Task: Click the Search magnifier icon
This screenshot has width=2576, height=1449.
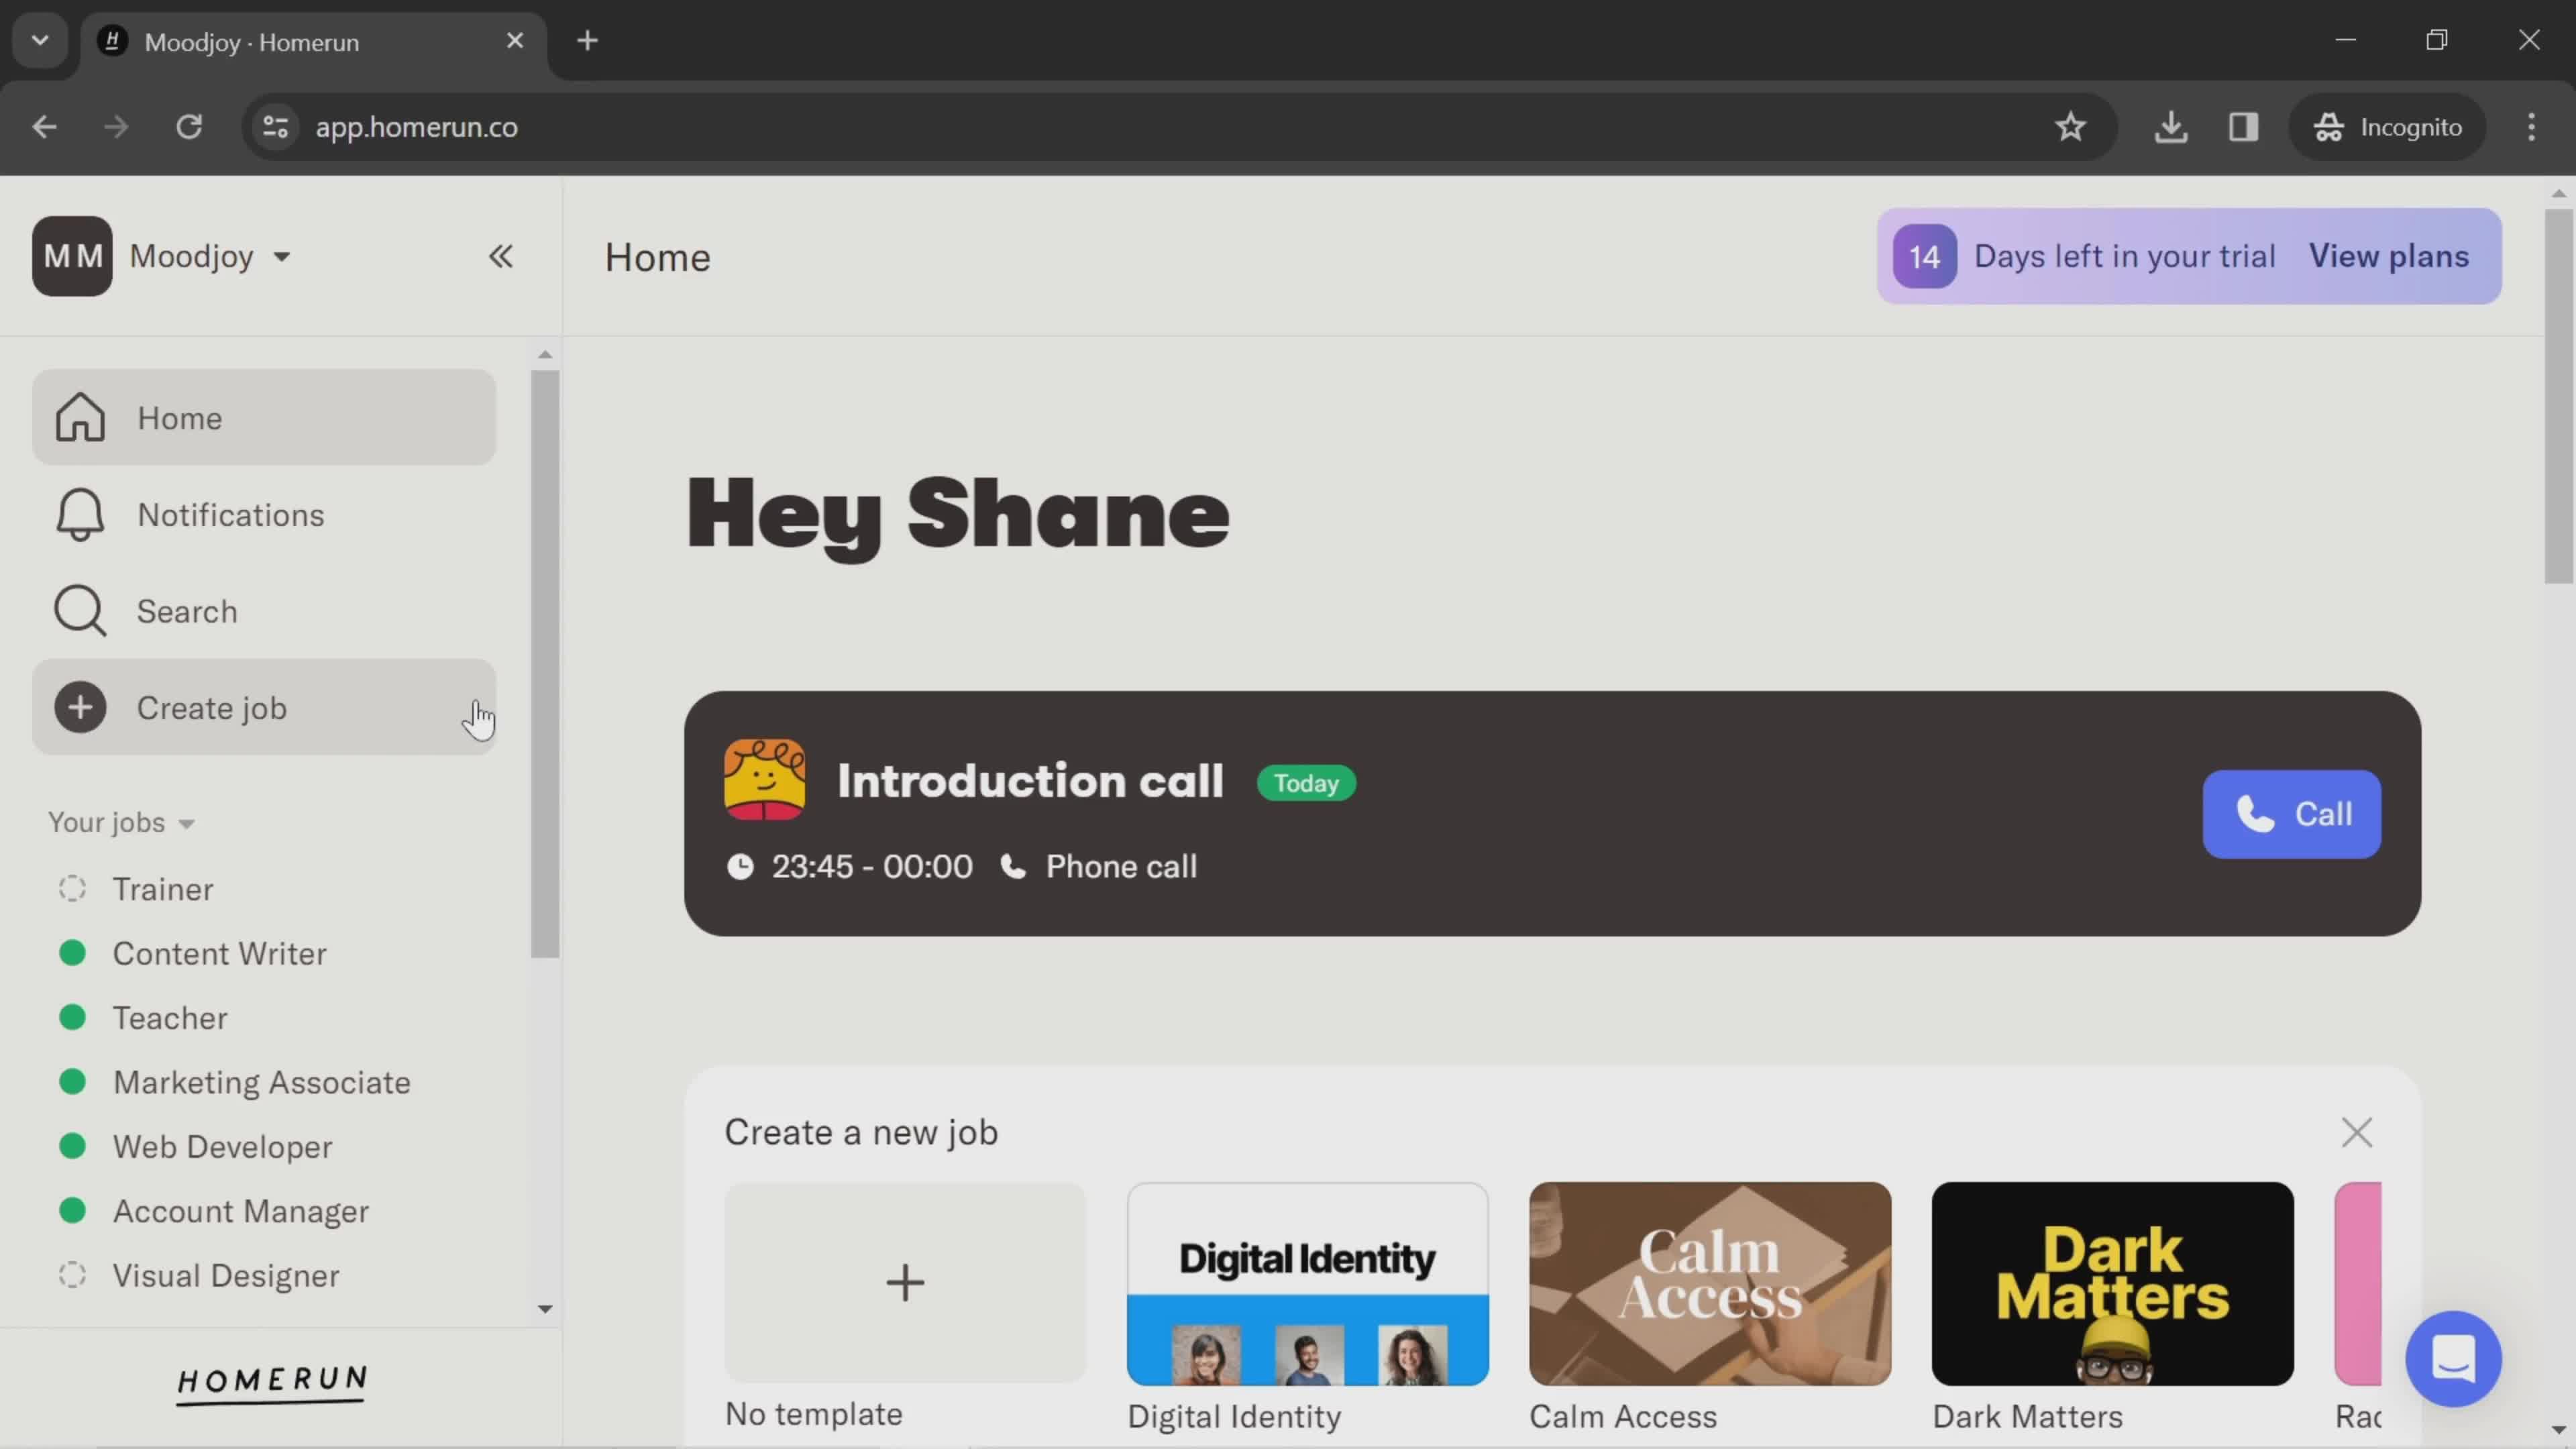Action: (80, 610)
